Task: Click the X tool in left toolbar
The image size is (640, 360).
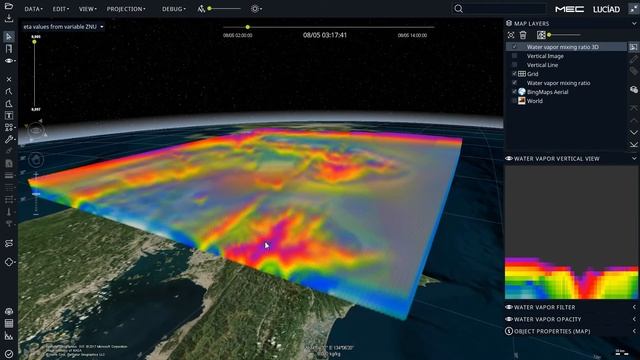Action: pyautogui.click(x=9, y=79)
